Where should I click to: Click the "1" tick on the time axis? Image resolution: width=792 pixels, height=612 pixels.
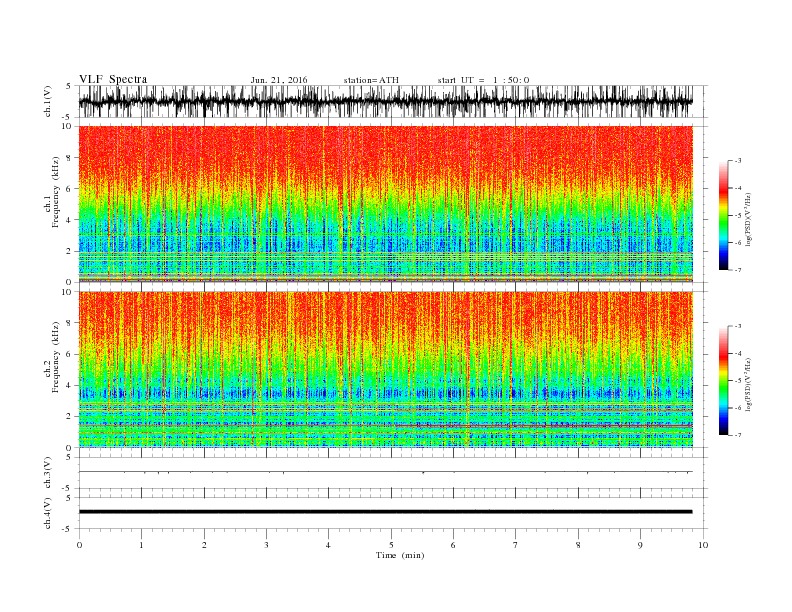click(x=141, y=545)
